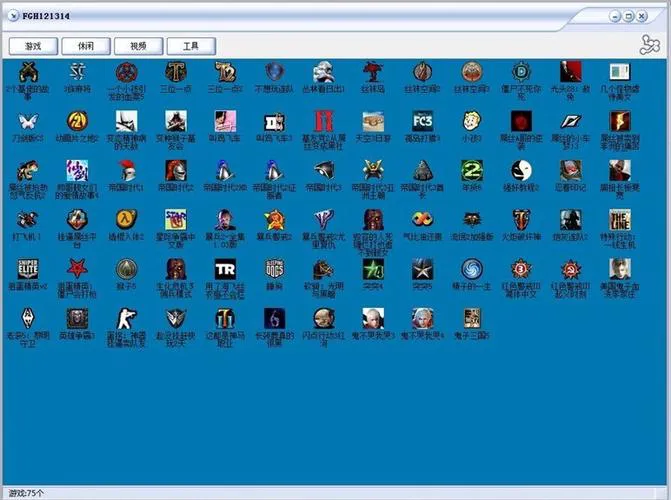Launch the Need for Speed logo icon
671x500 pixels.
point(570,122)
